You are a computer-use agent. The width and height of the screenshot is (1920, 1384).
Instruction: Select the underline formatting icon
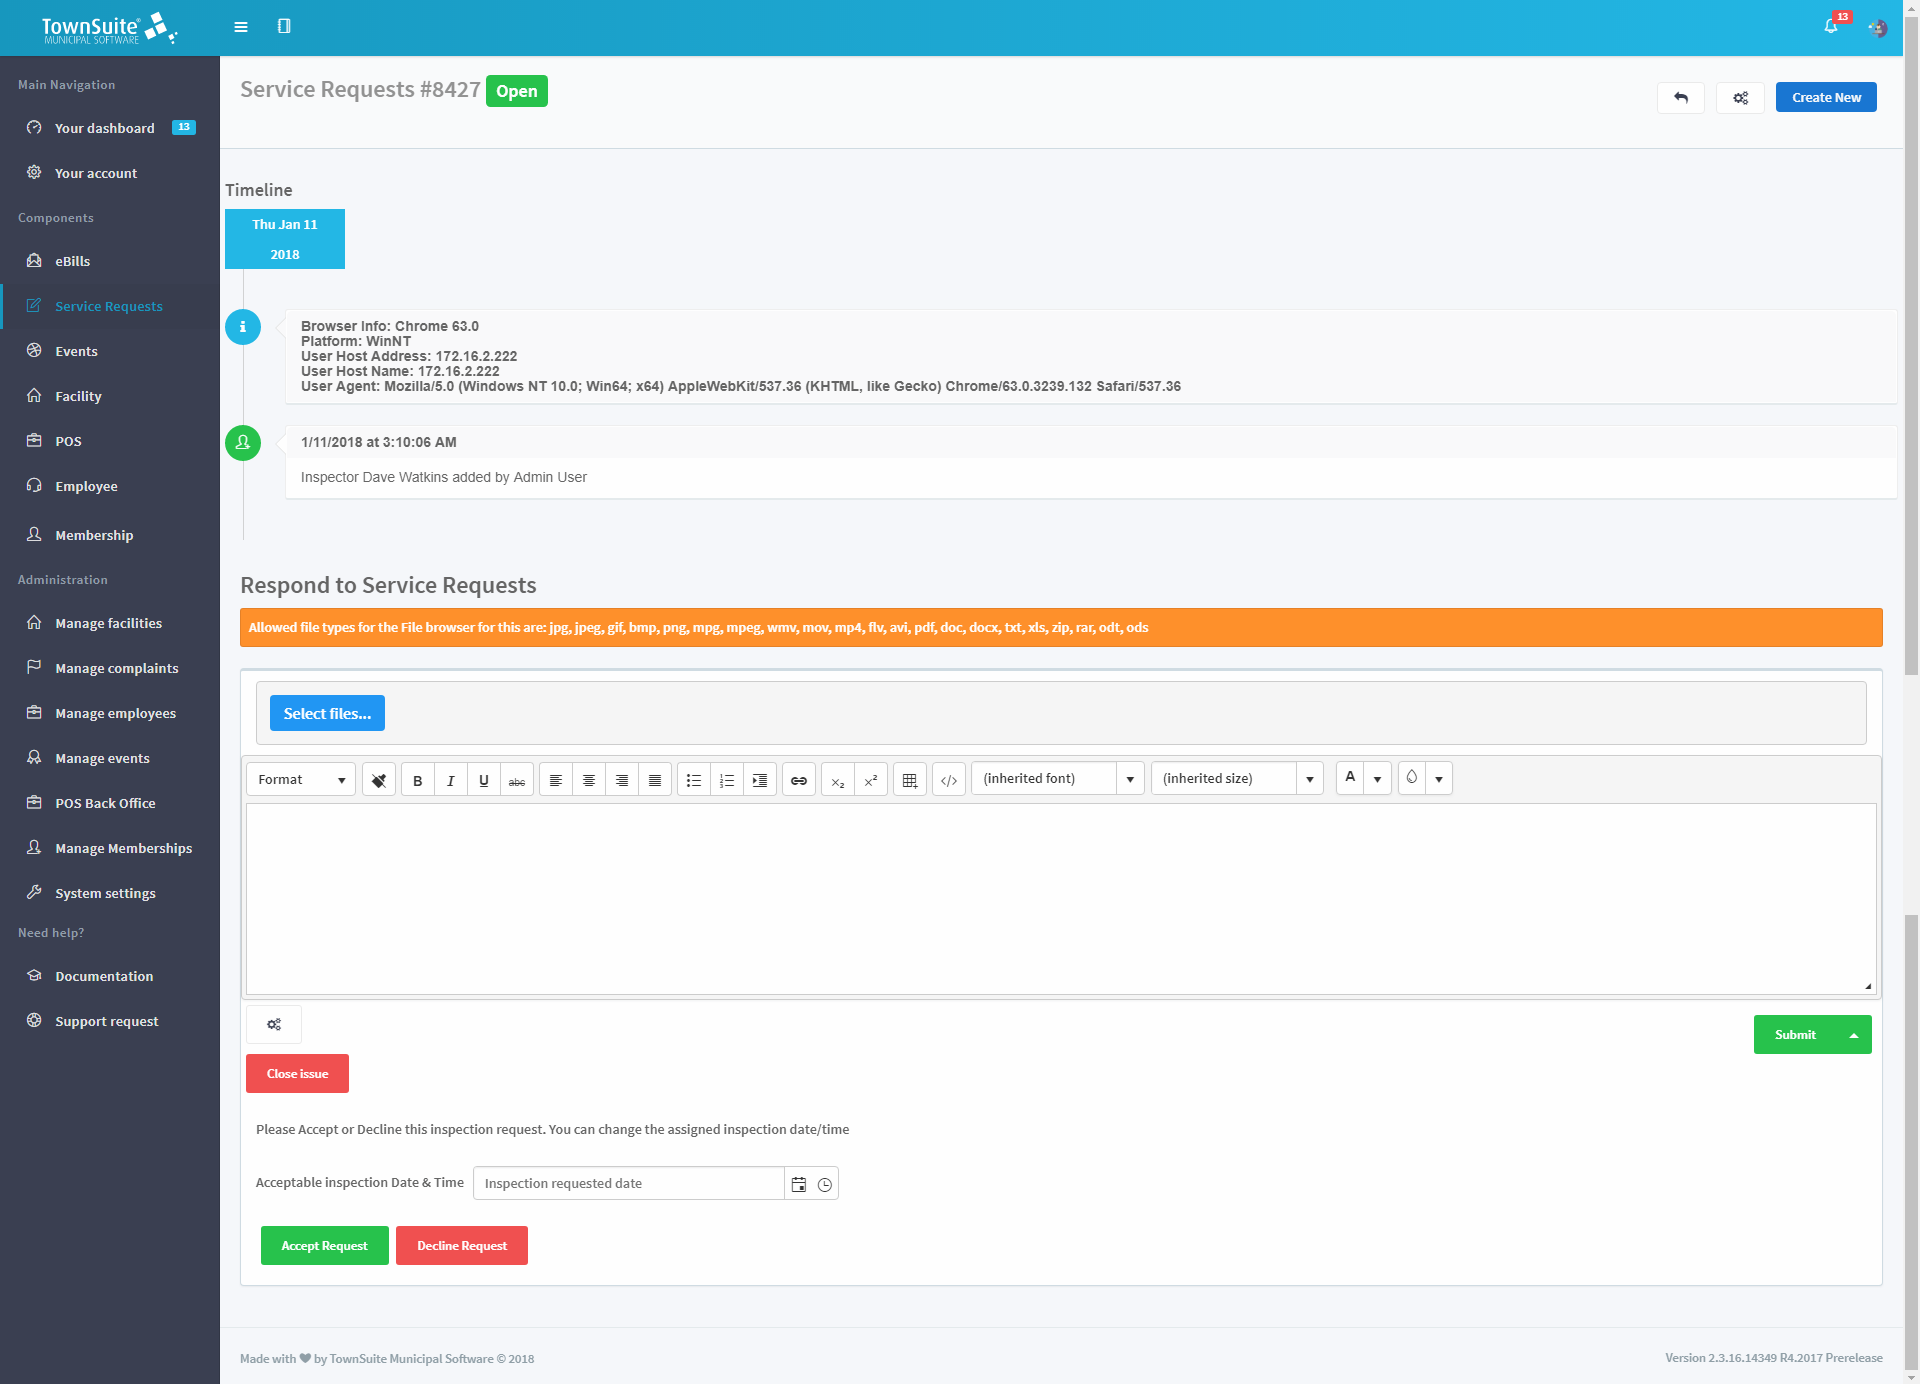[484, 779]
